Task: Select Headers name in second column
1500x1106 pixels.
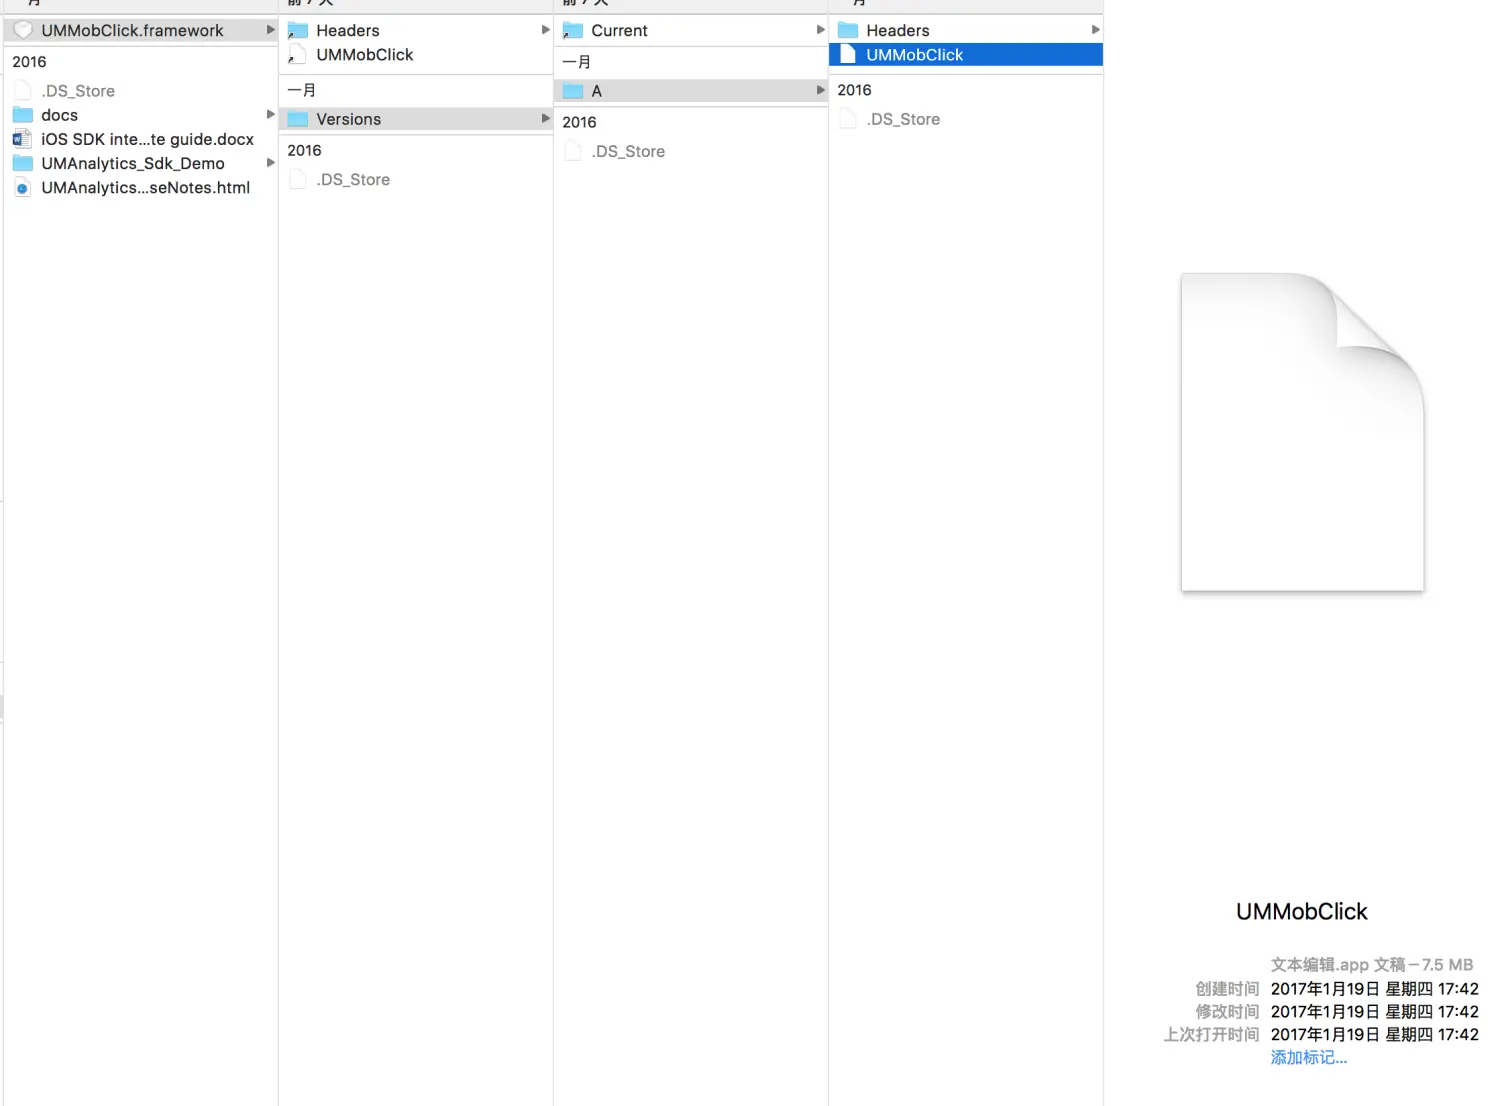Action: (348, 30)
